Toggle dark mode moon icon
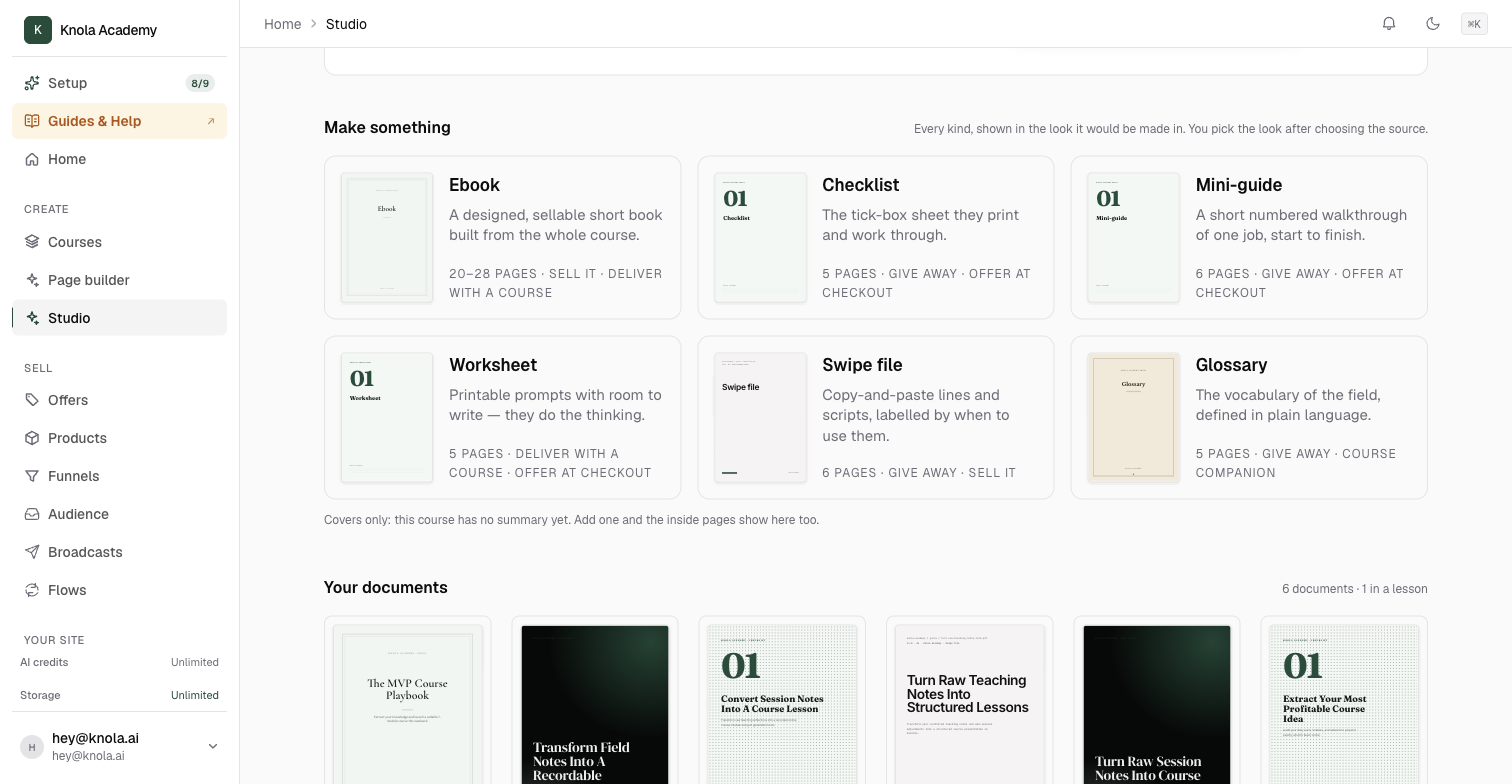This screenshot has height=784, width=1512. tap(1433, 24)
